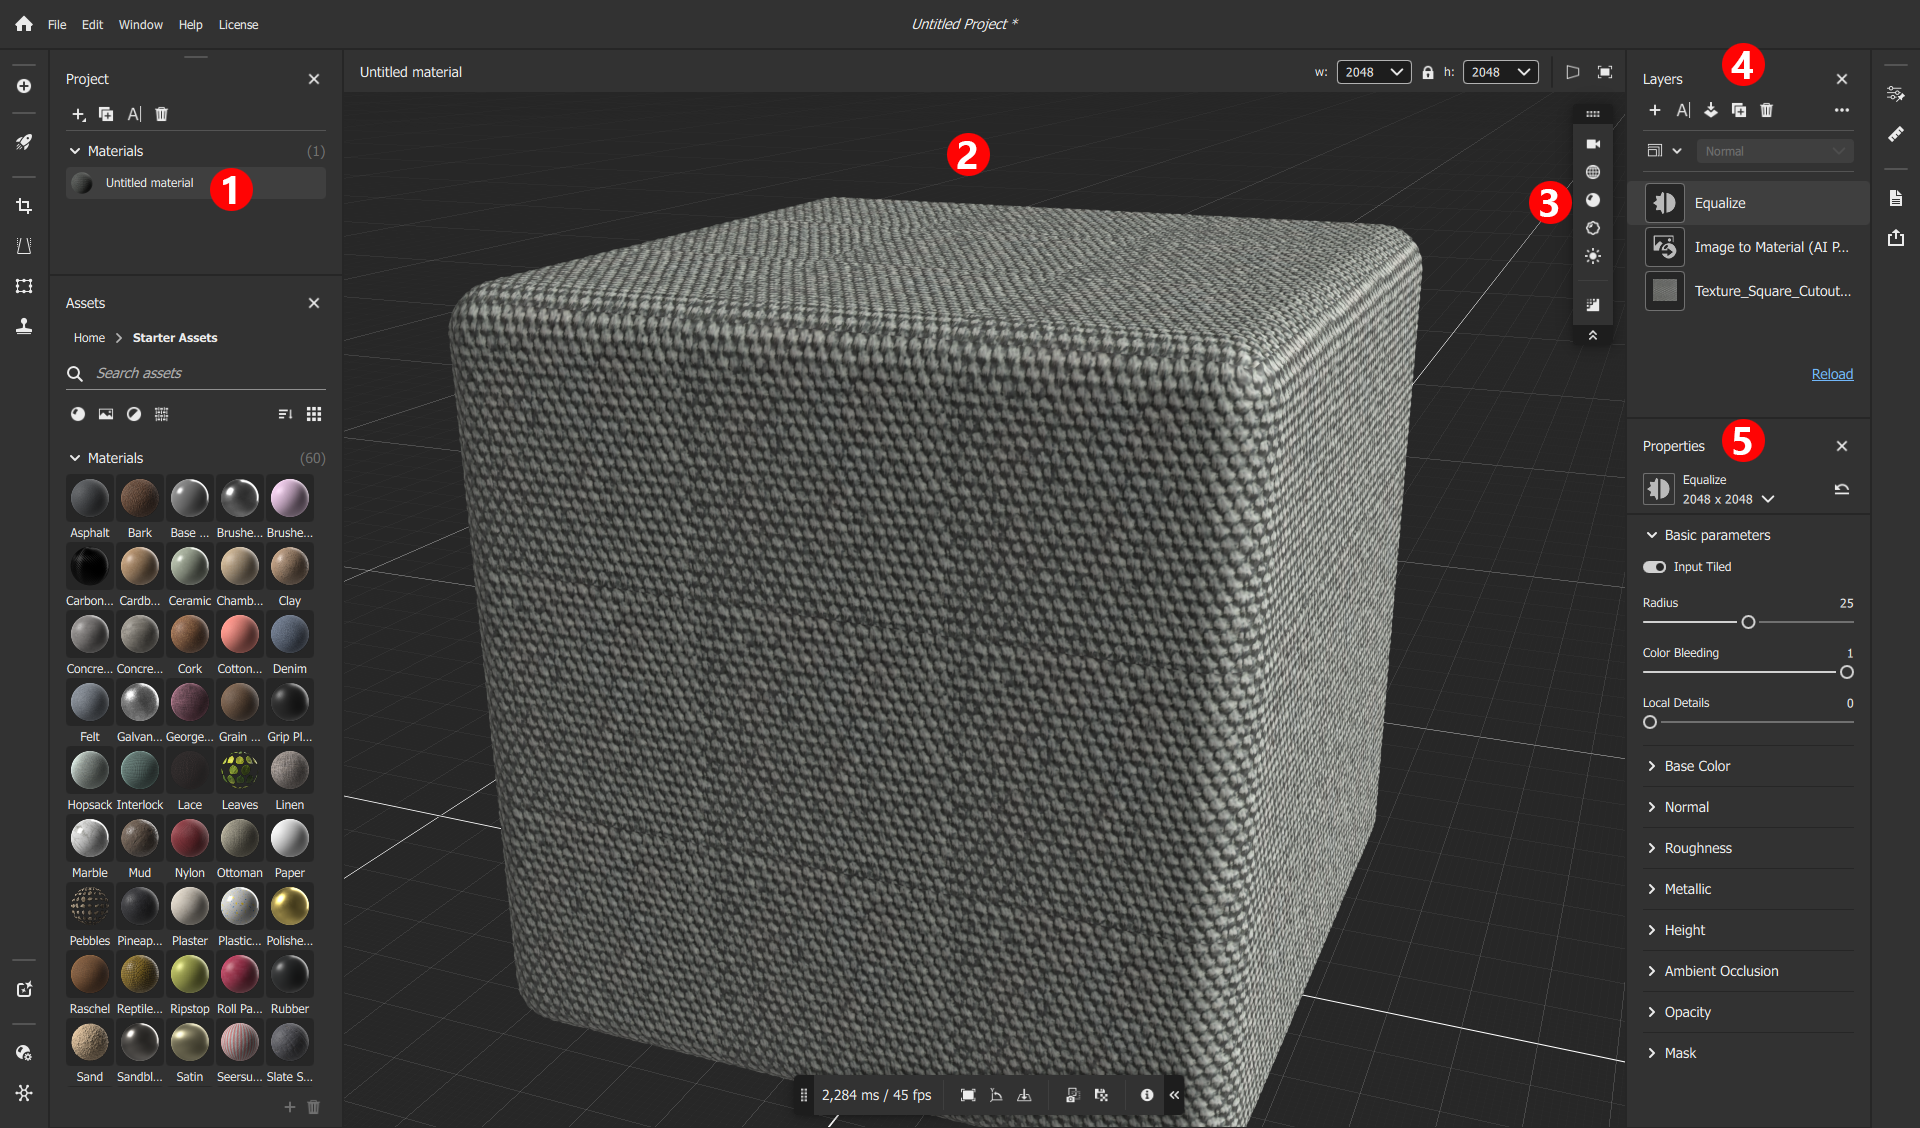The height and width of the screenshot is (1128, 1920).
Task: Adjust the Radius slider handle
Action: pyautogui.click(x=1748, y=622)
